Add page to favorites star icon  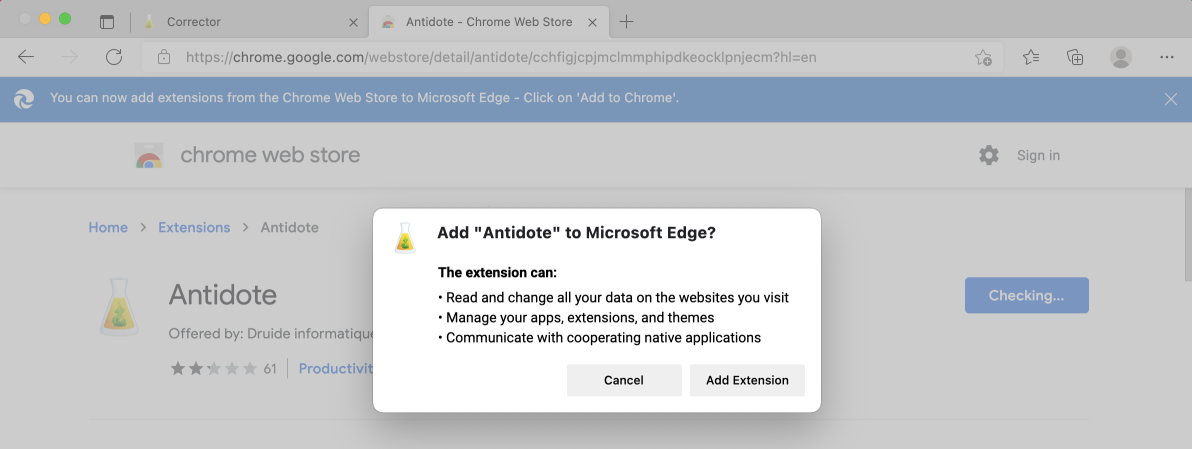pyautogui.click(x=983, y=57)
